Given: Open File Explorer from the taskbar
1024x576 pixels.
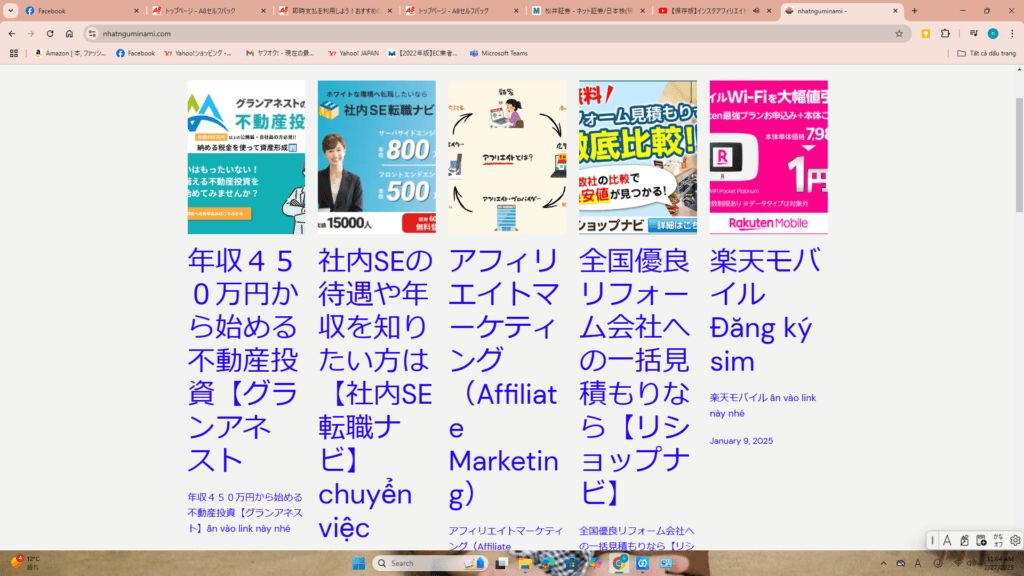Looking at the screenshot, I should (x=524, y=563).
